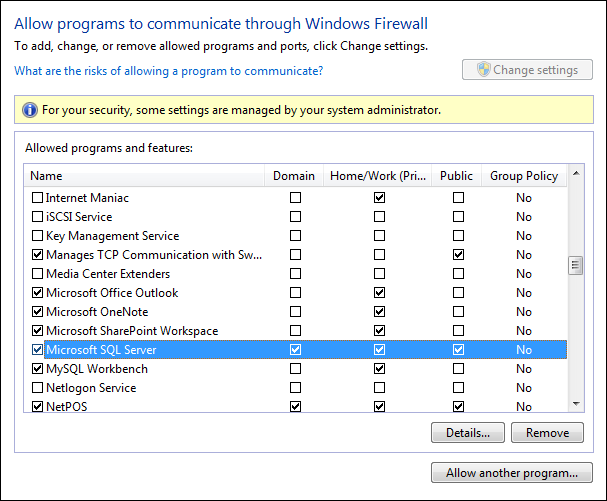
Task: Click the scrollbar down arrow
Action: click(x=576, y=404)
